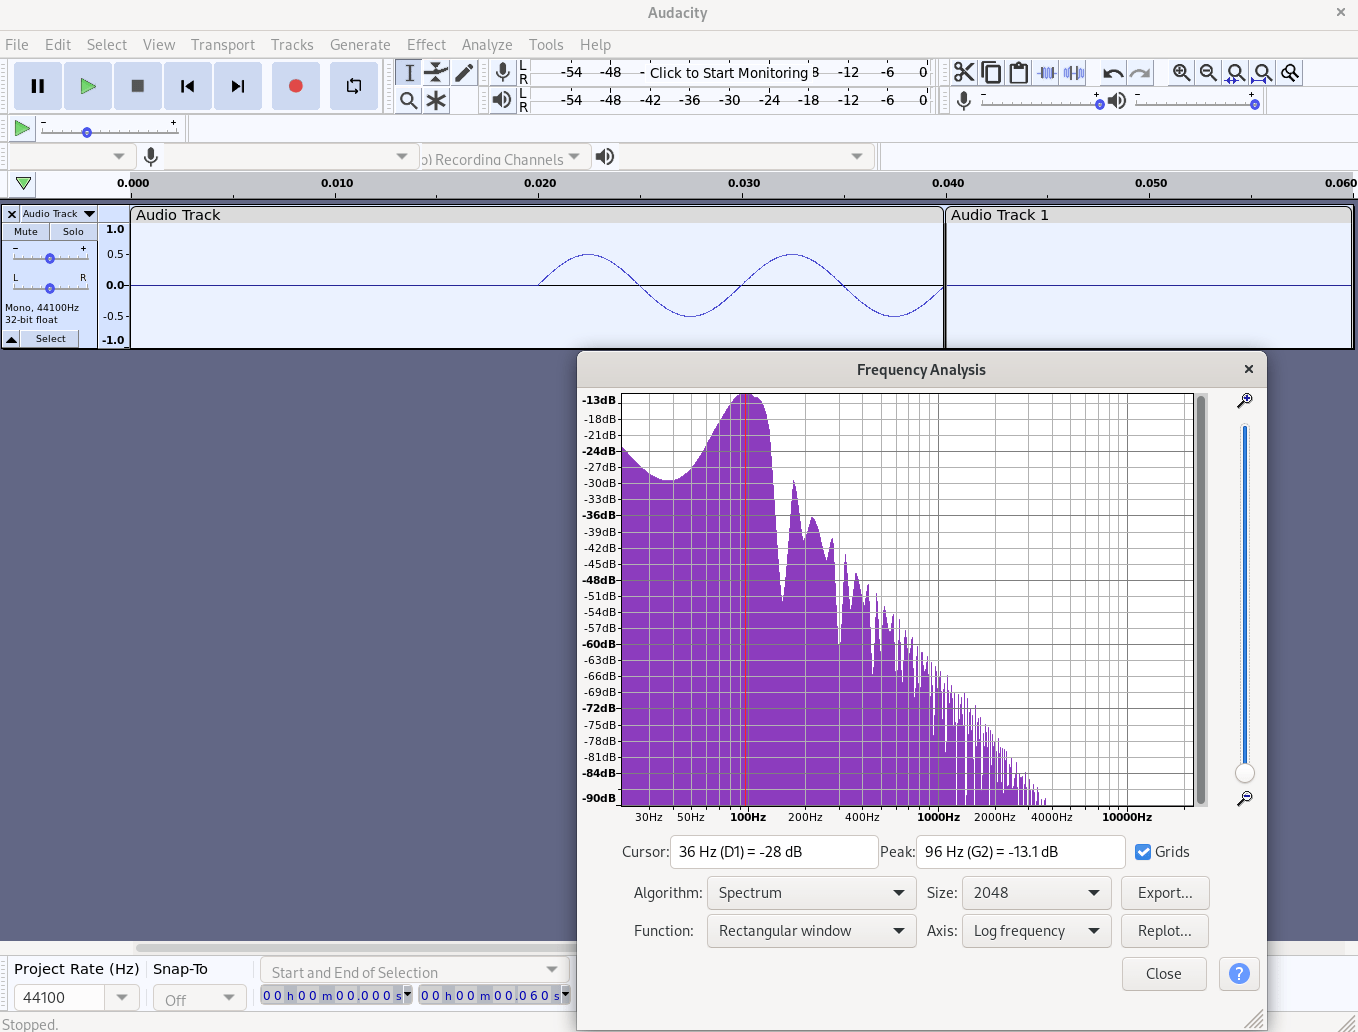Open the Axis Log frequency dropdown

[1036, 931]
